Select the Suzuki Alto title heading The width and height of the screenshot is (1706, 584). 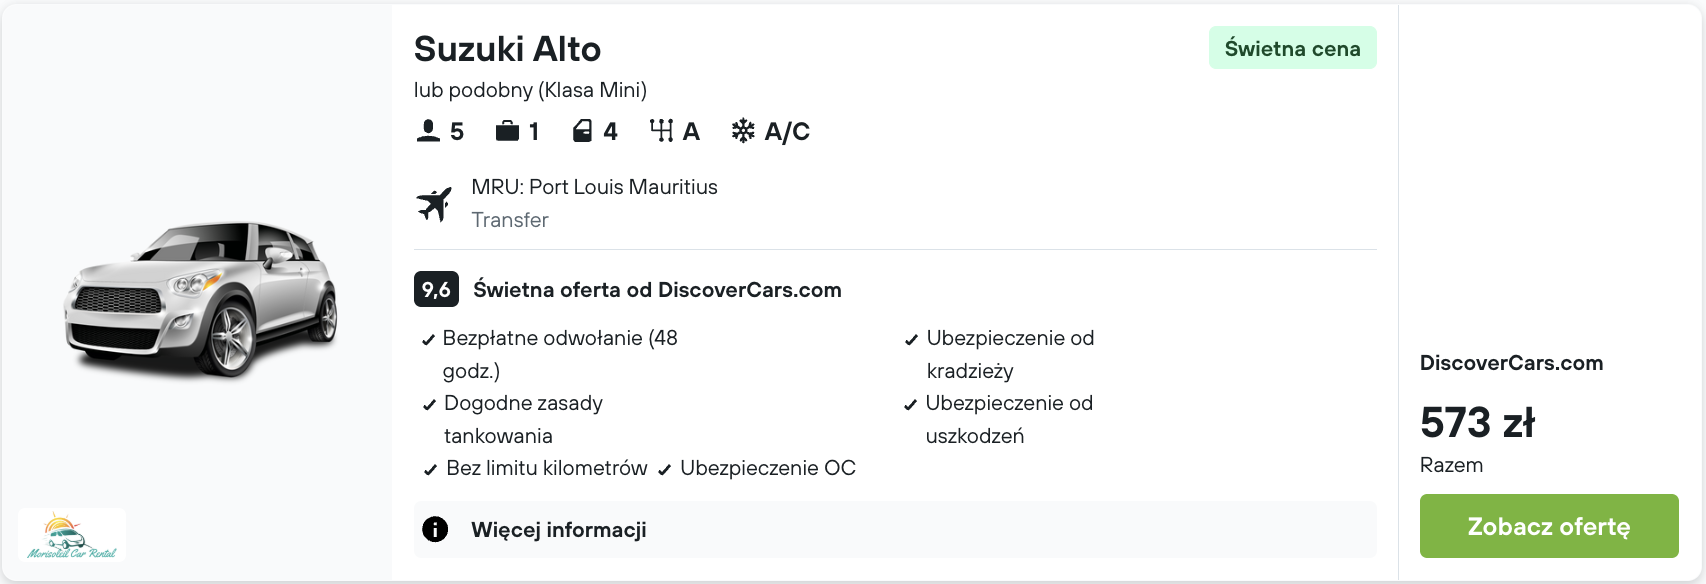(x=508, y=48)
